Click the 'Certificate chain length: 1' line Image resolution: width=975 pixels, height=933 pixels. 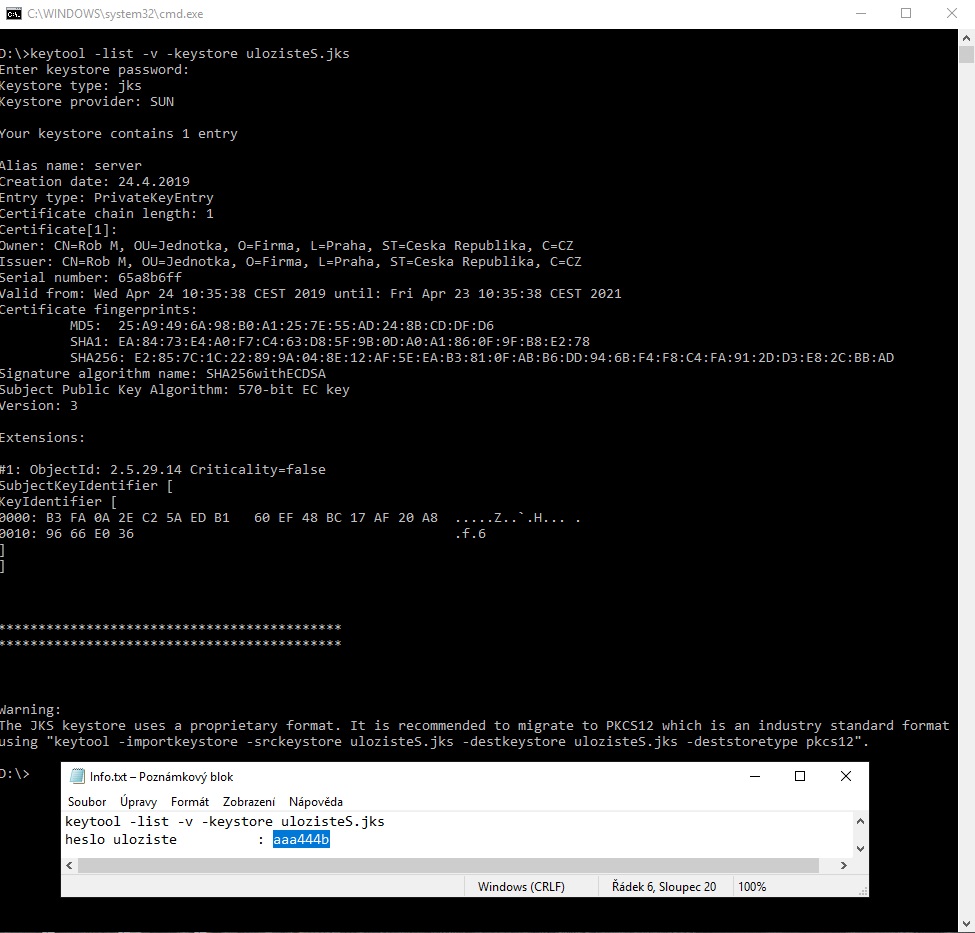[106, 213]
